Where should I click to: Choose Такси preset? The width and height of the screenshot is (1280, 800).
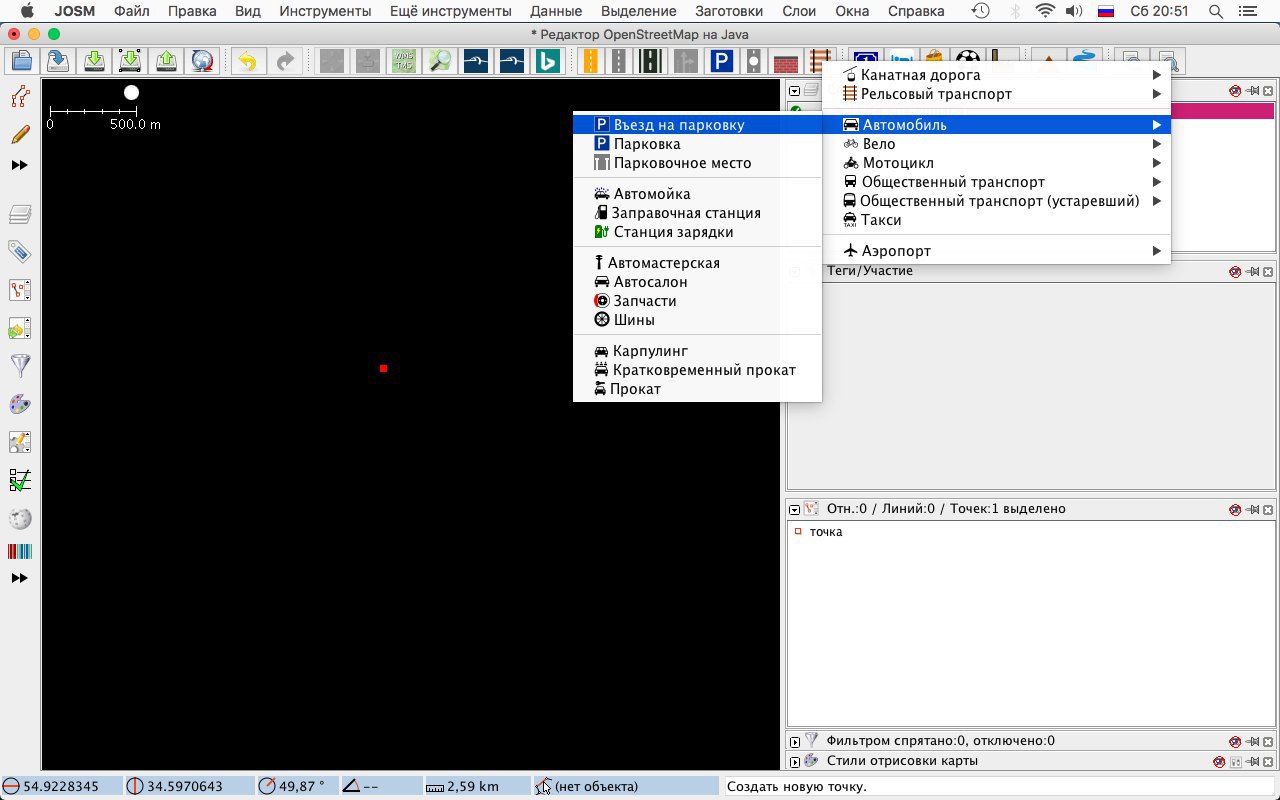(x=996, y=220)
